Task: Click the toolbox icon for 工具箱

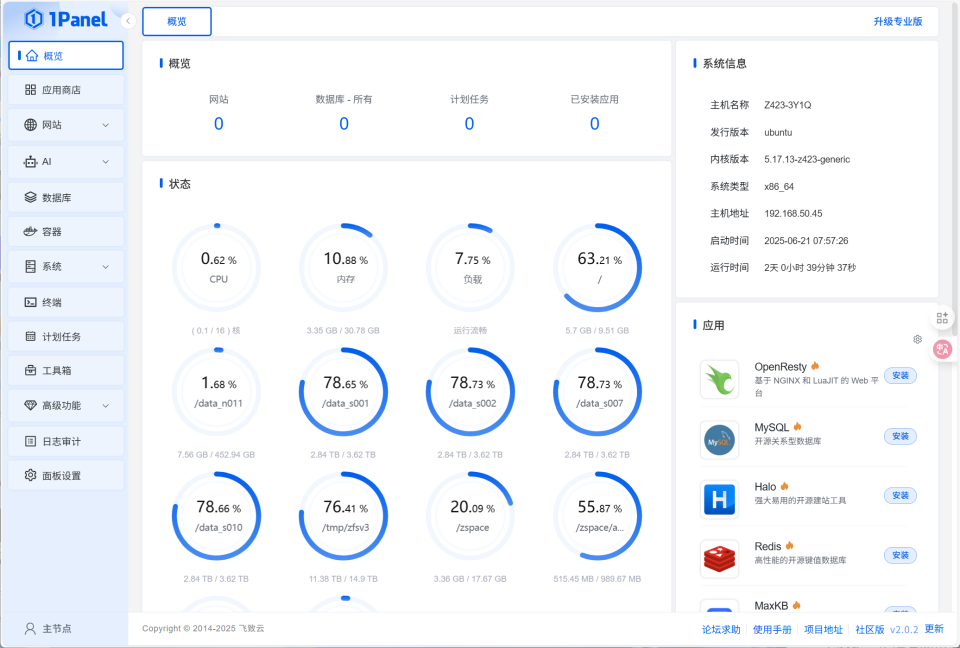Action: click(x=31, y=370)
